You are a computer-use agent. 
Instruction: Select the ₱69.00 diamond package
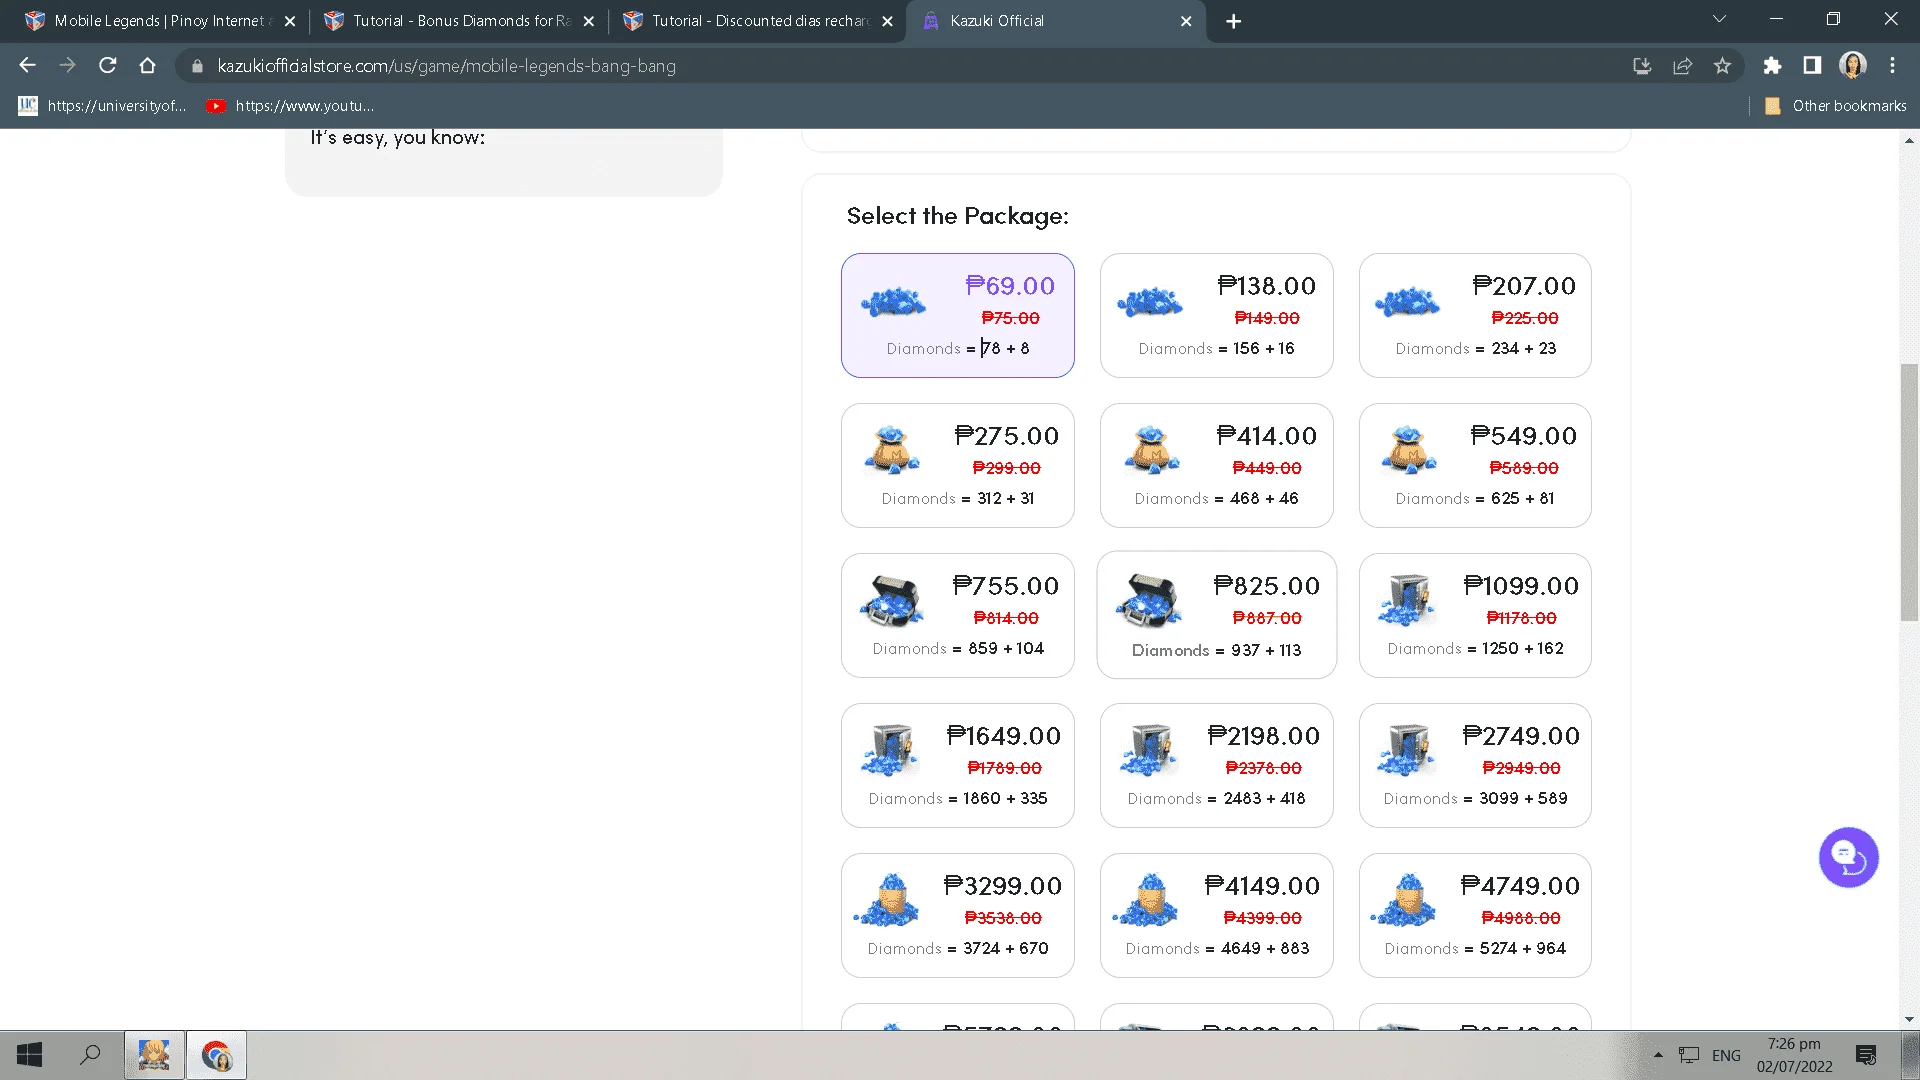[958, 315]
